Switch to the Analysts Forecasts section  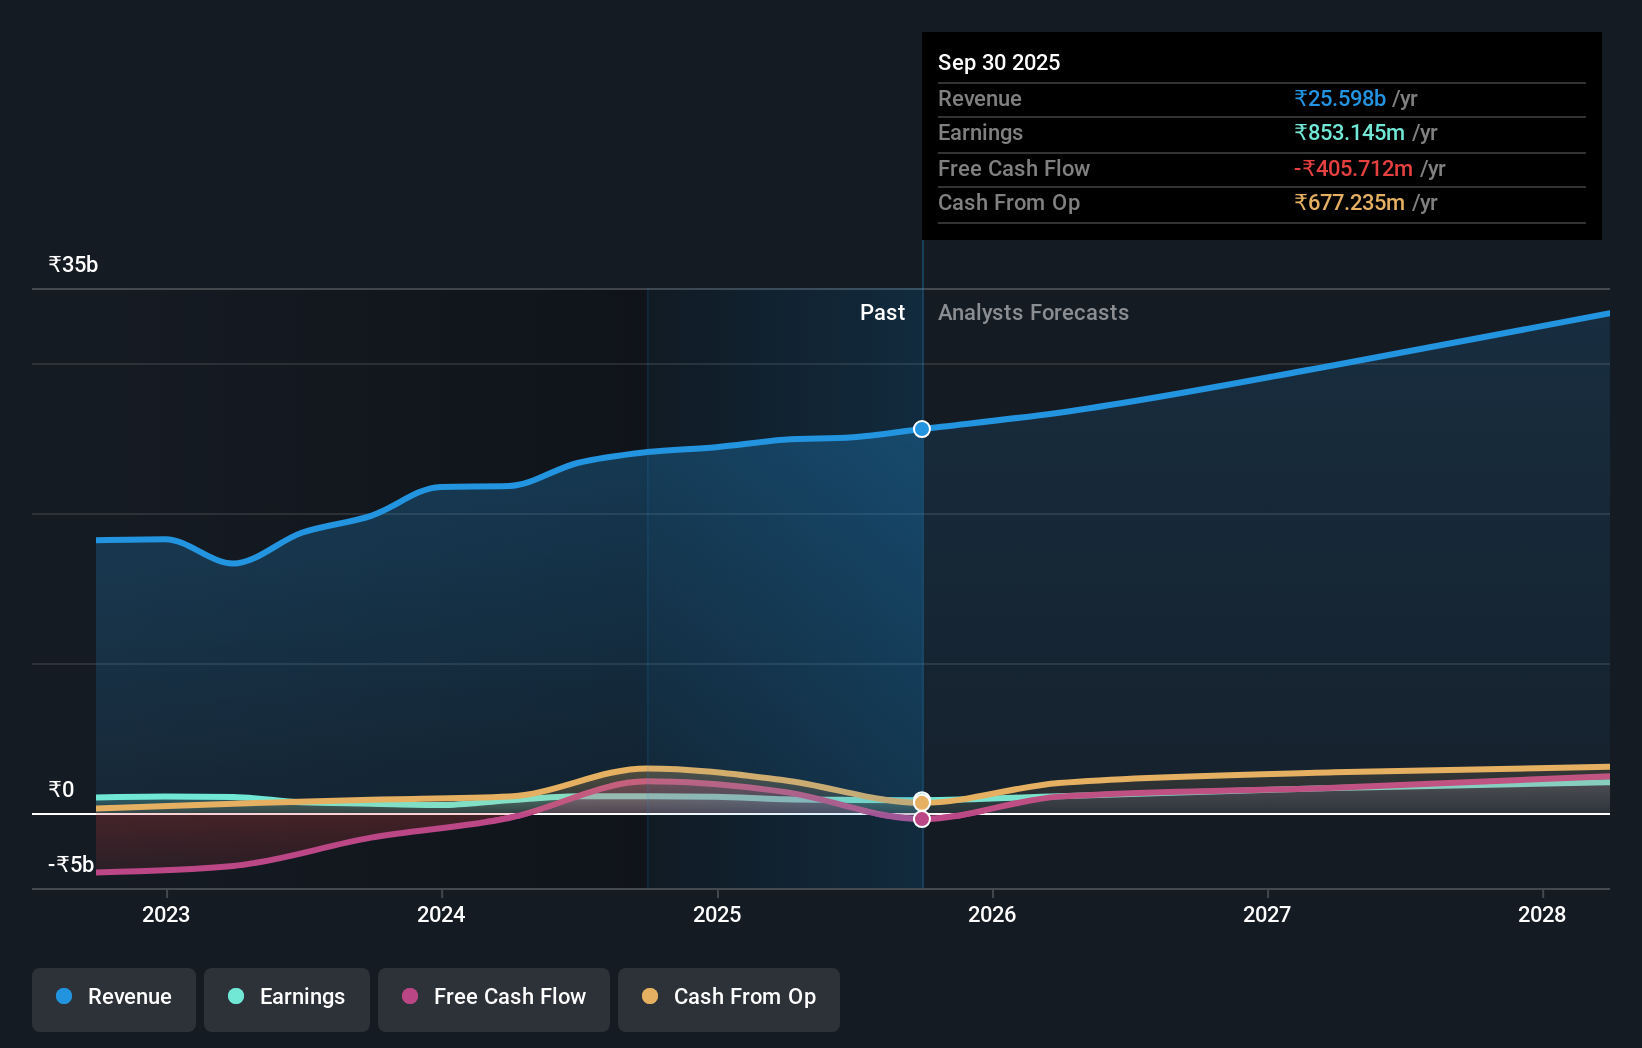1033,312
